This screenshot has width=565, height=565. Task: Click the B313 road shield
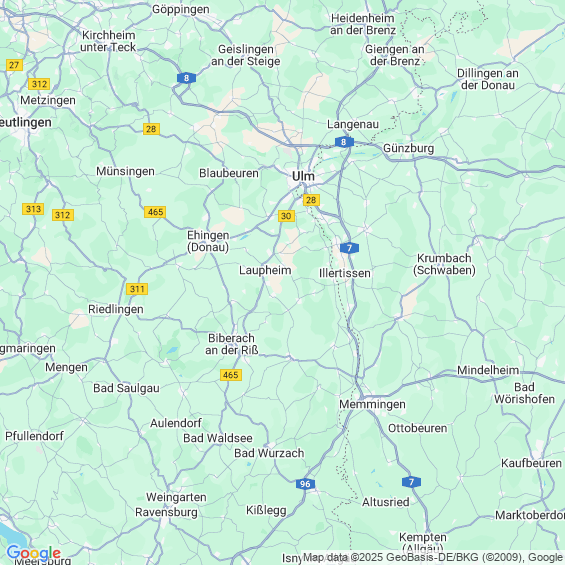point(33,209)
